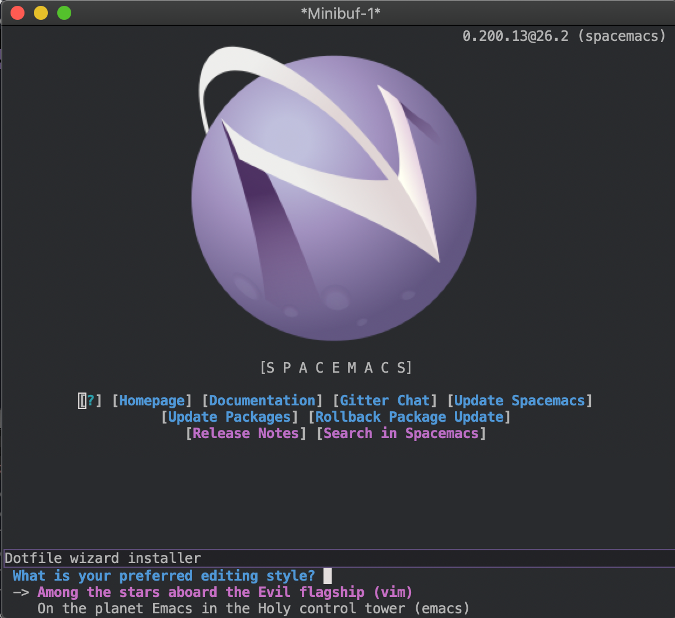Open the Homepage link
The width and height of the screenshot is (675, 618).
click(152, 401)
